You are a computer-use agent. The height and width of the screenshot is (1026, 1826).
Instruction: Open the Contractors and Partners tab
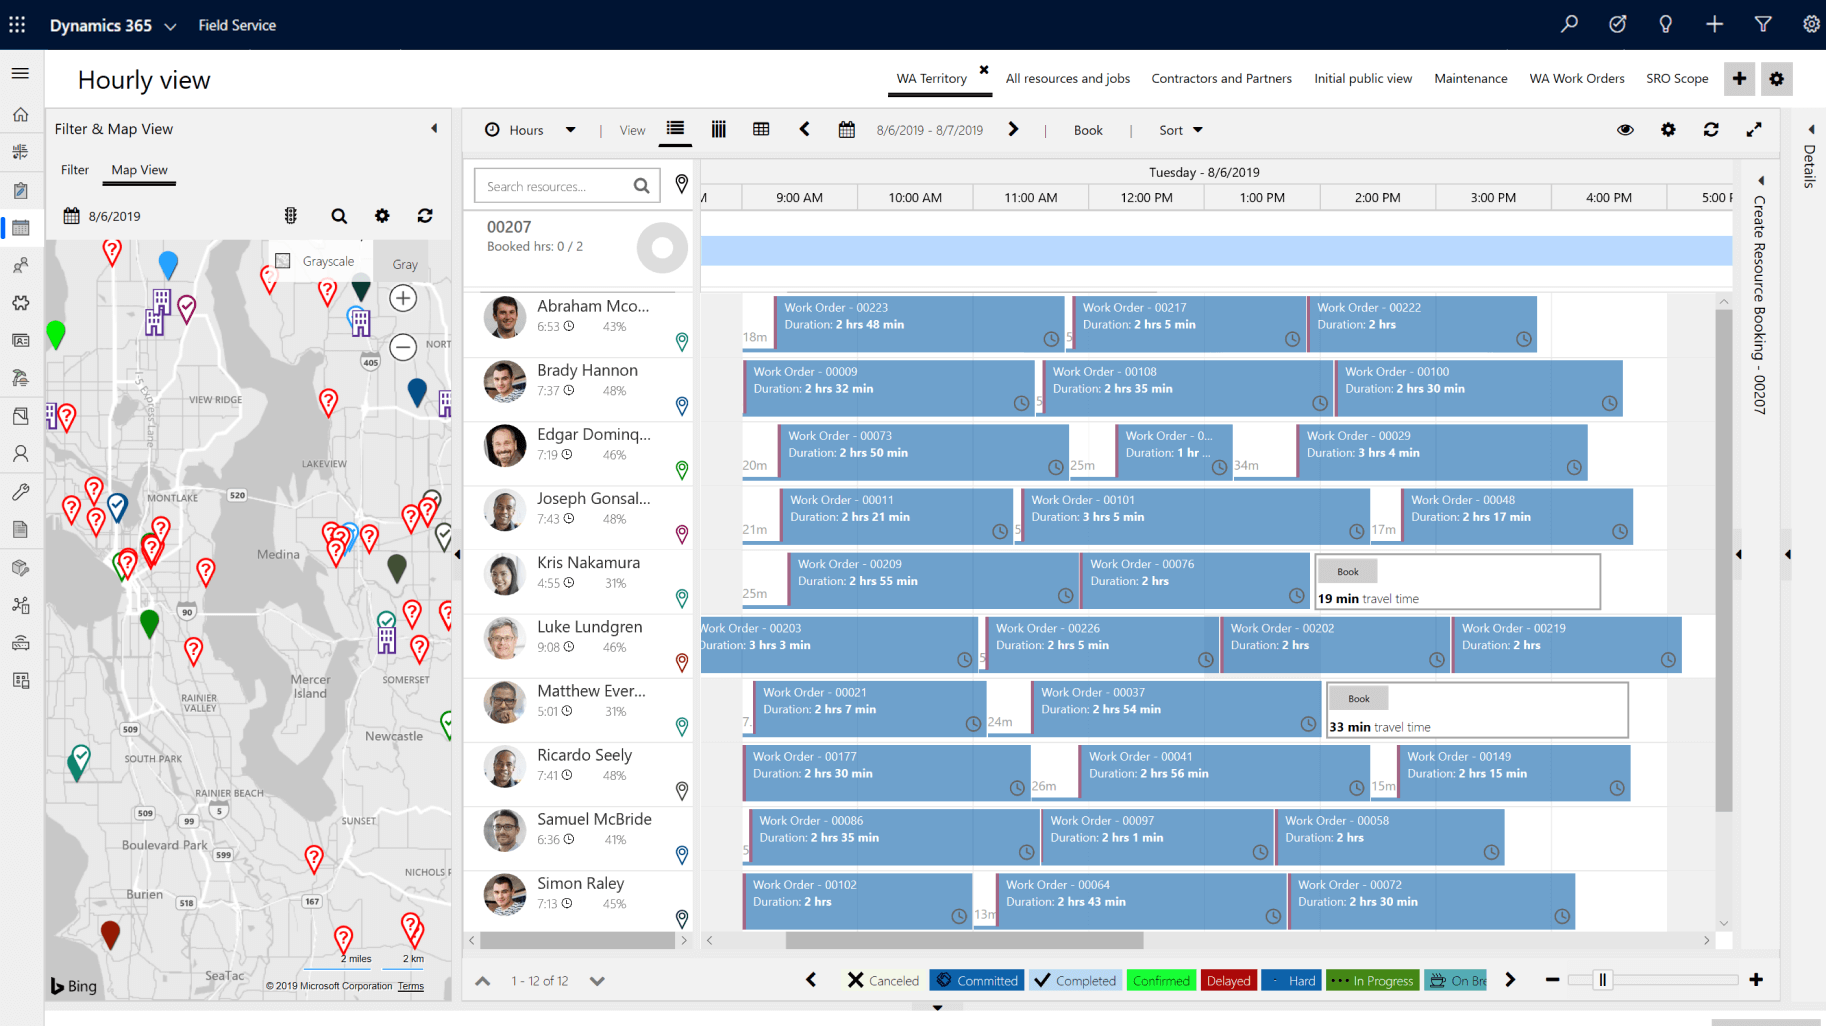coord(1221,78)
